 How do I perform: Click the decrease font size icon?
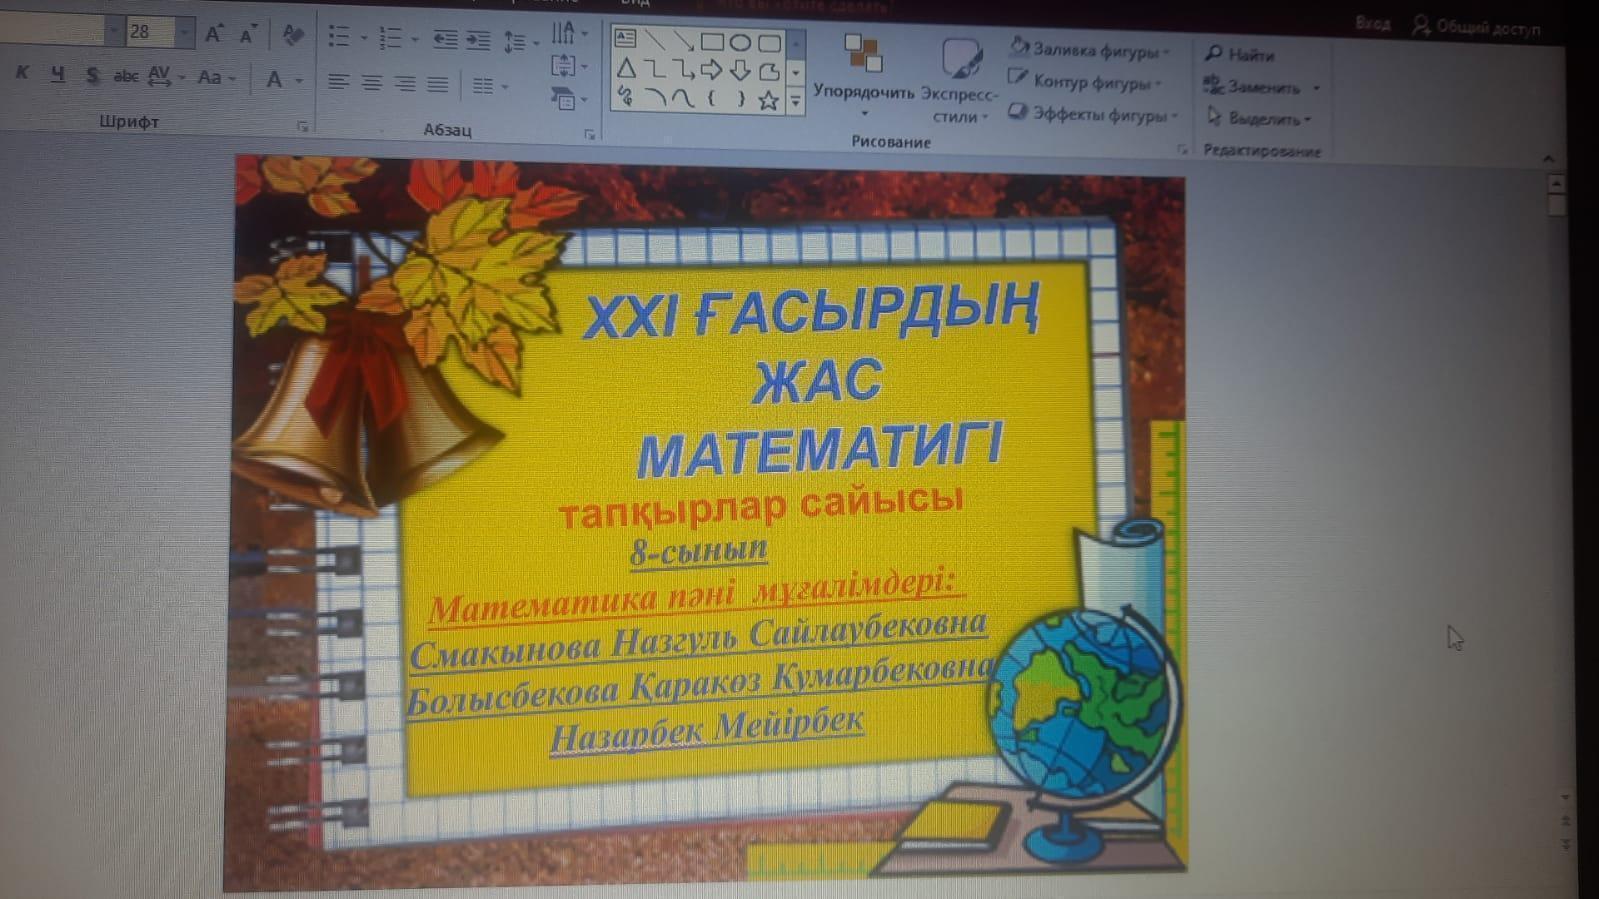click(x=247, y=35)
